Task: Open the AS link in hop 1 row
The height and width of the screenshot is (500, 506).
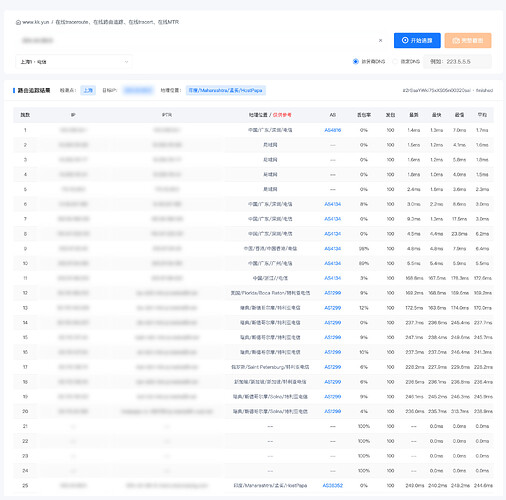Action: tap(333, 130)
